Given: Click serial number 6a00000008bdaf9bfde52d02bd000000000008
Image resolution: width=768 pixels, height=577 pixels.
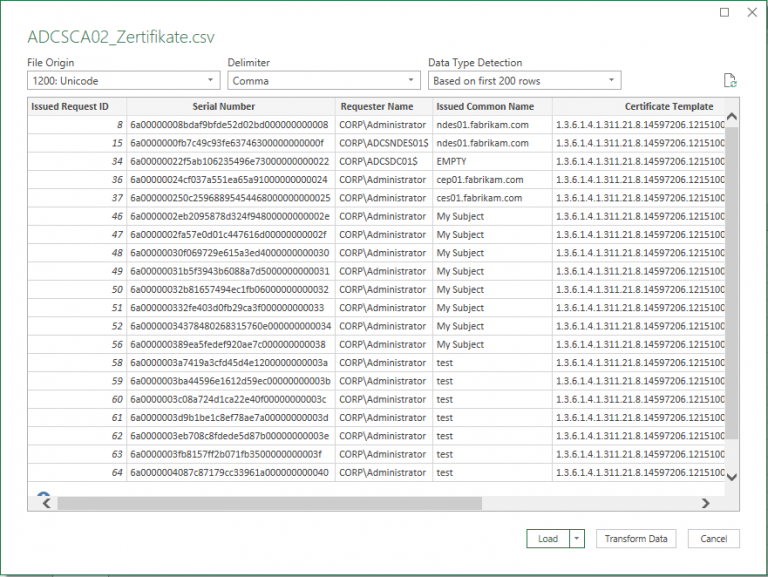Looking at the screenshot, I should (231, 125).
